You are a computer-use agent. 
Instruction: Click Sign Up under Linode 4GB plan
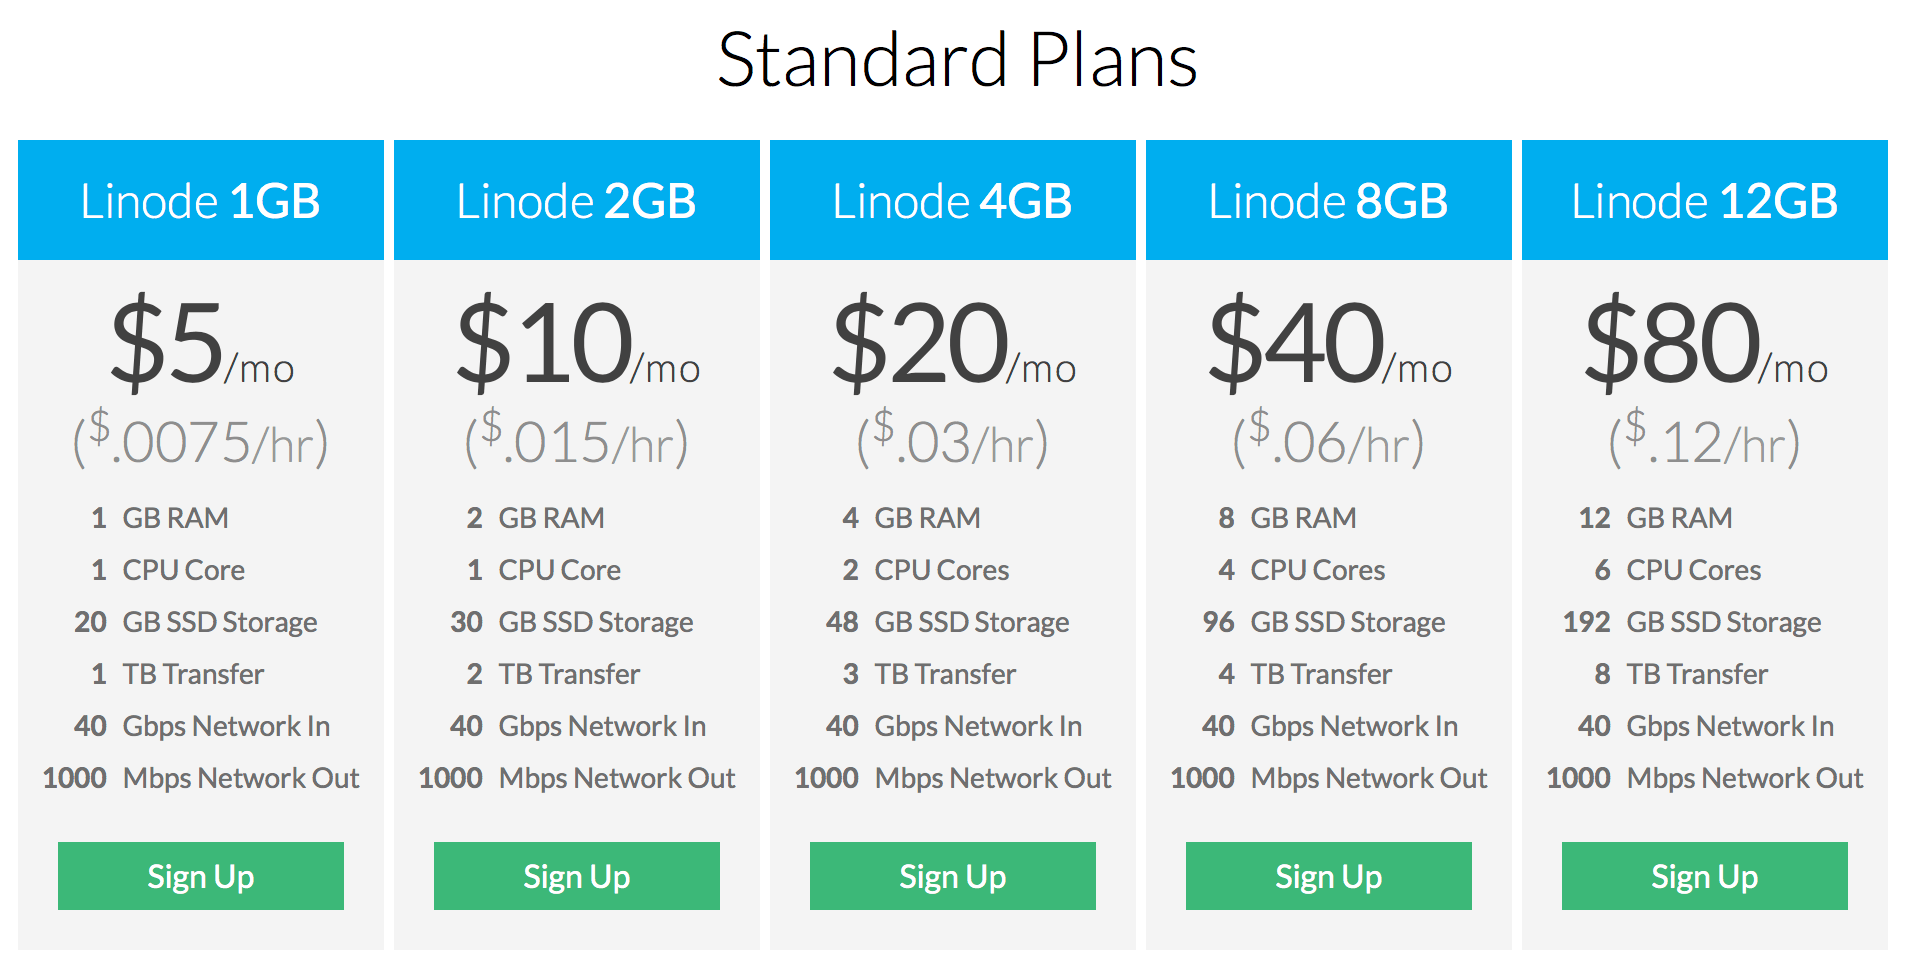click(x=953, y=876)
